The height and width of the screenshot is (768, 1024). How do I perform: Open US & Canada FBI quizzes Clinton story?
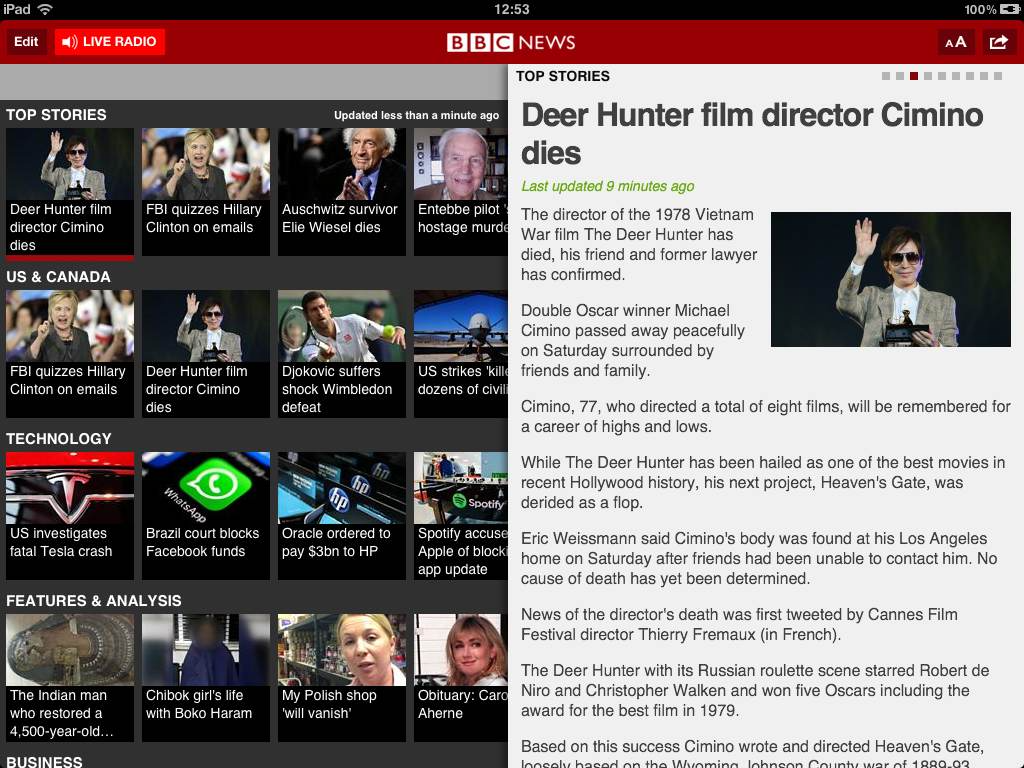[x=70, y=354]
